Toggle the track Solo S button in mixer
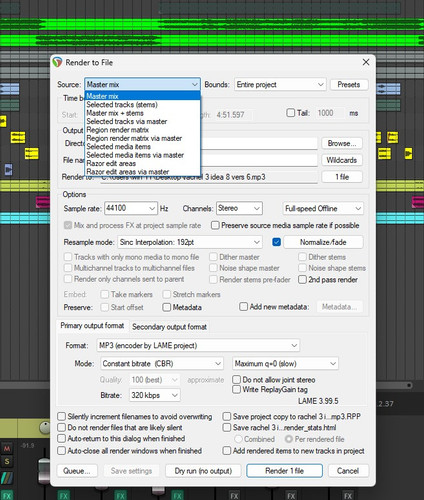This screenshot has width=424, height=500. (x=7, y=461)
